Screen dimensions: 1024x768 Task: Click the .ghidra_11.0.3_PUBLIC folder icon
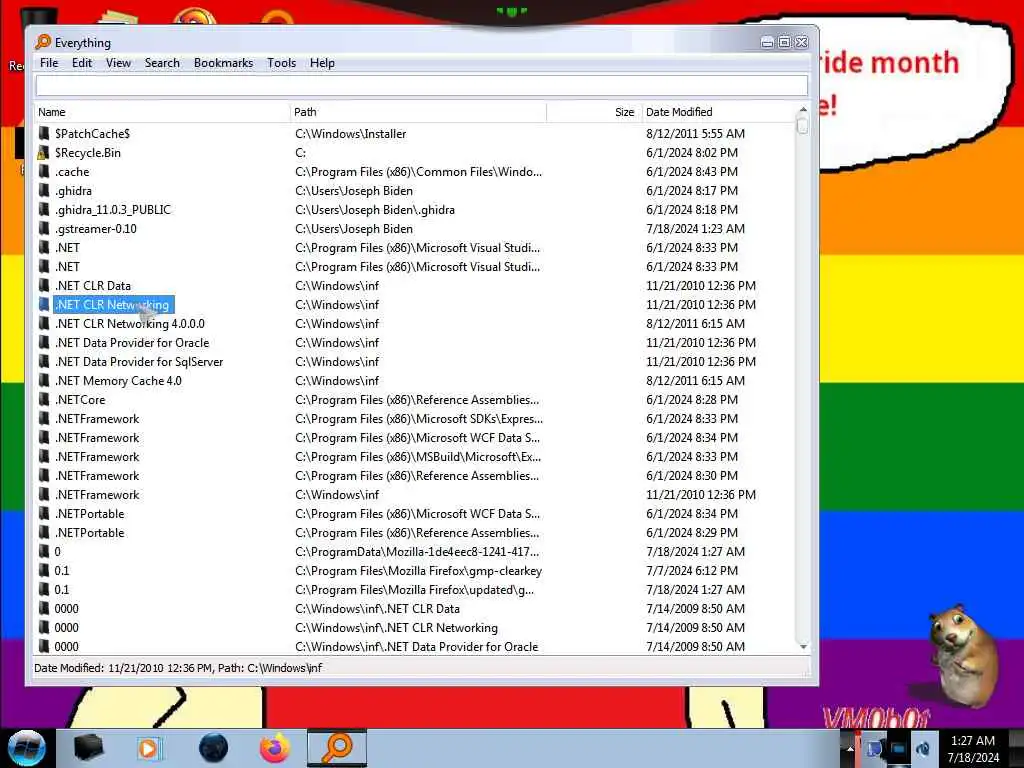tap(44, 210)
